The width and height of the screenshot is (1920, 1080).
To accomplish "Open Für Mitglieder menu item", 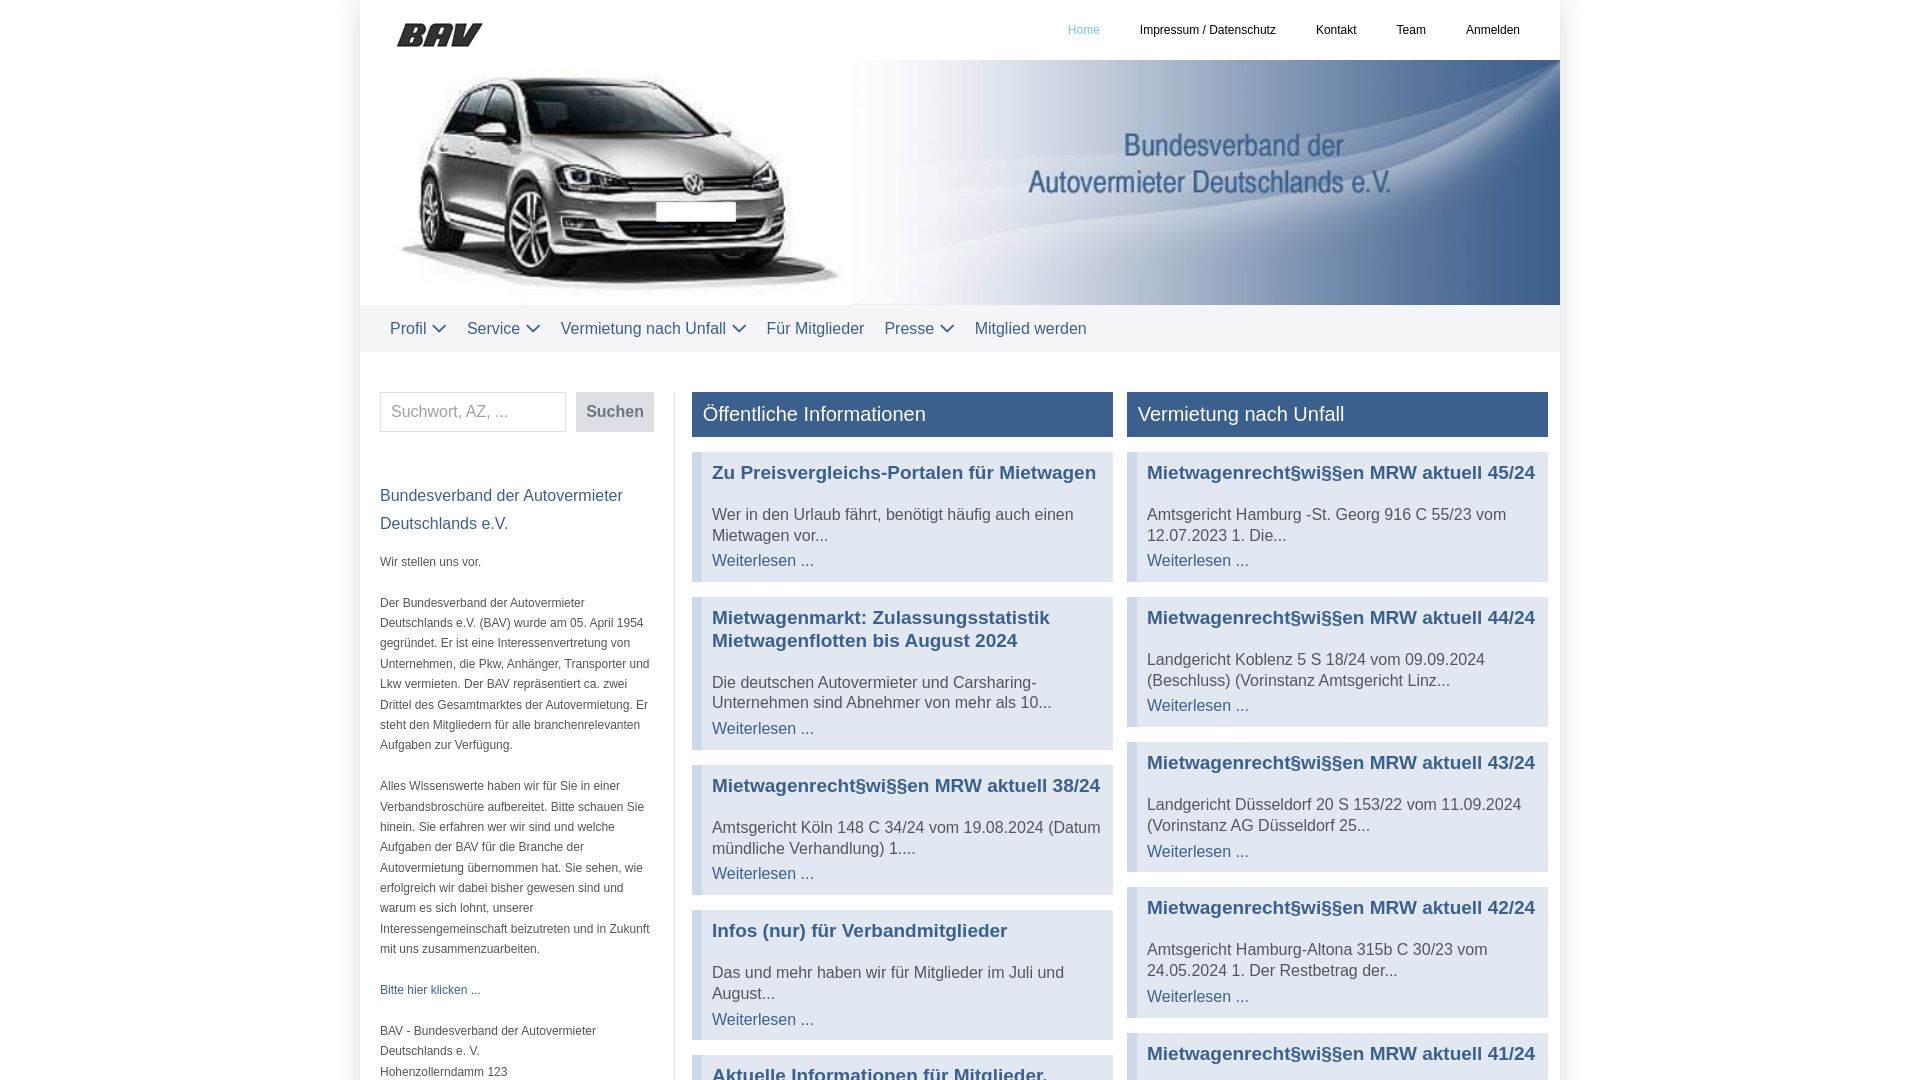I will [815, 329].
